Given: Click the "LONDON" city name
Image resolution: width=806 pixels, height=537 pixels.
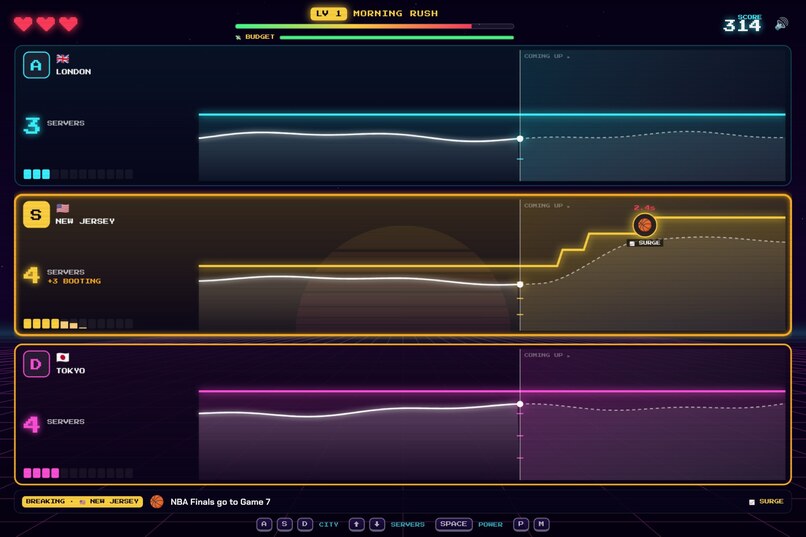Looking at the screenshot, I should [x=74, y=72].
